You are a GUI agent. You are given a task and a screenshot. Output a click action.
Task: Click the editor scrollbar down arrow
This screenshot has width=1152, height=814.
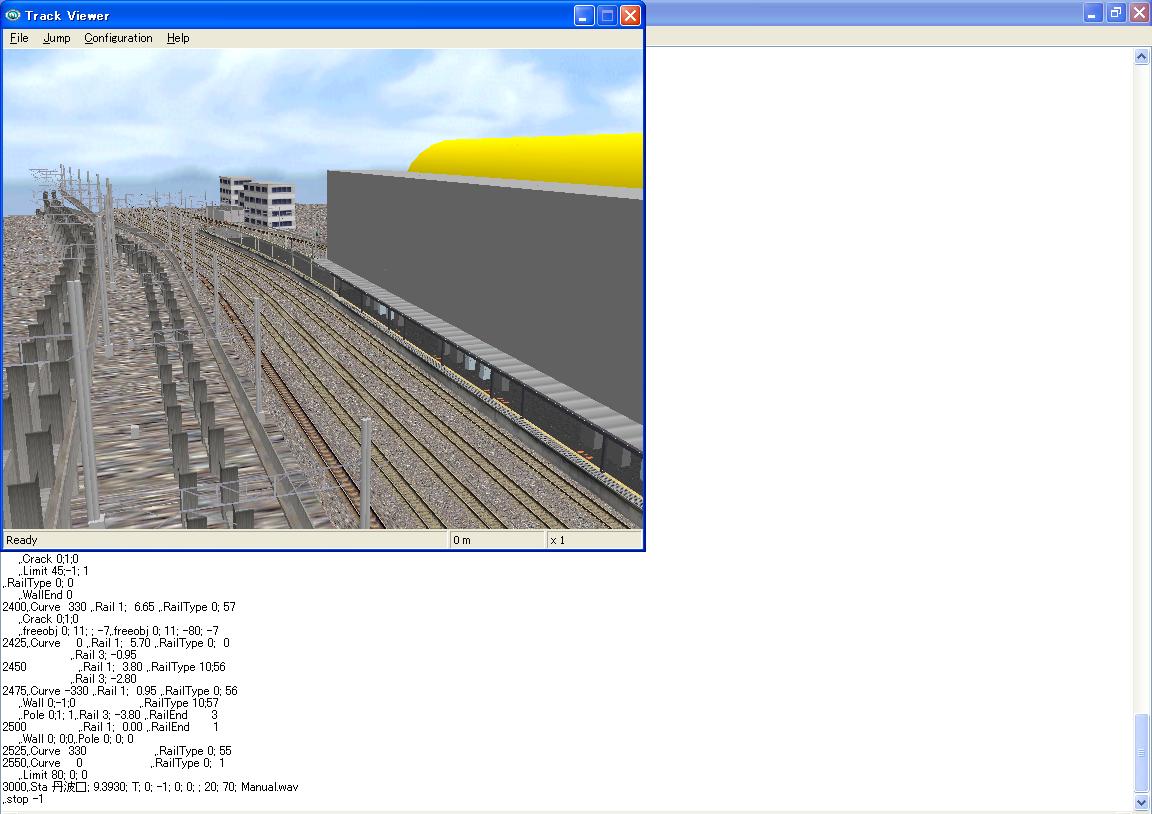click(1142, 802)
